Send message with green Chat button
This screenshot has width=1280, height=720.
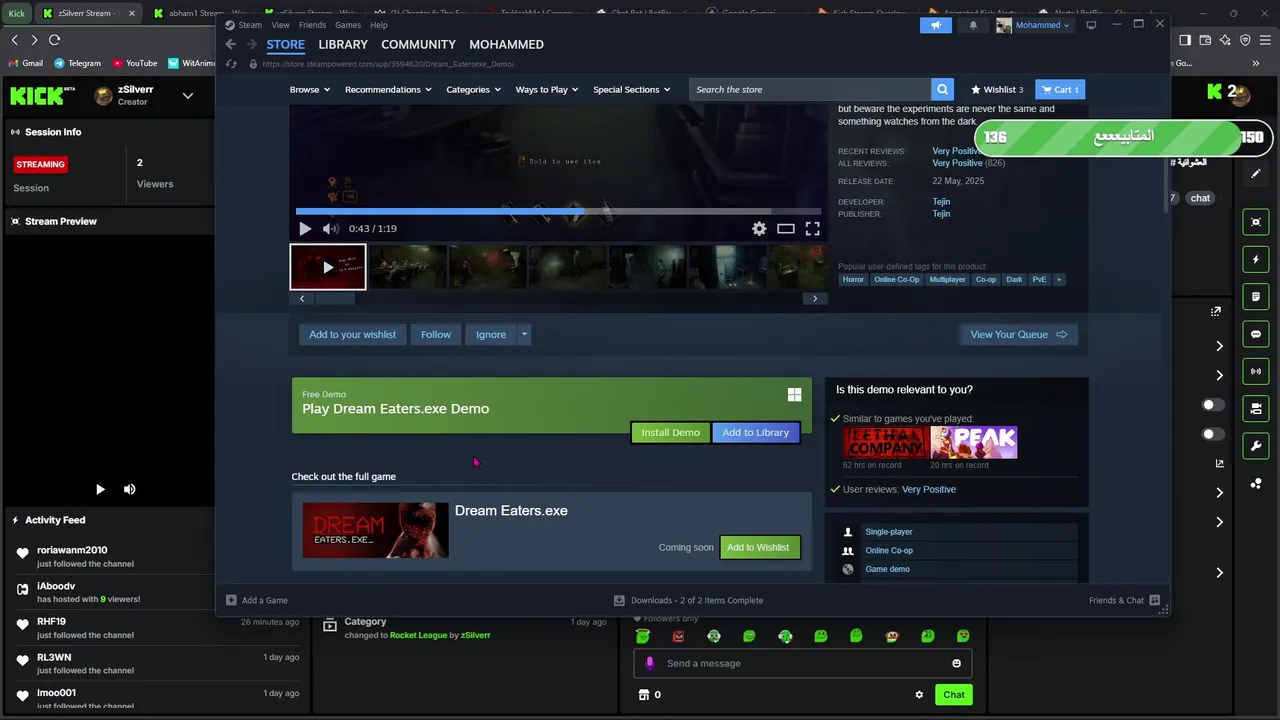[x=954, y=695]
